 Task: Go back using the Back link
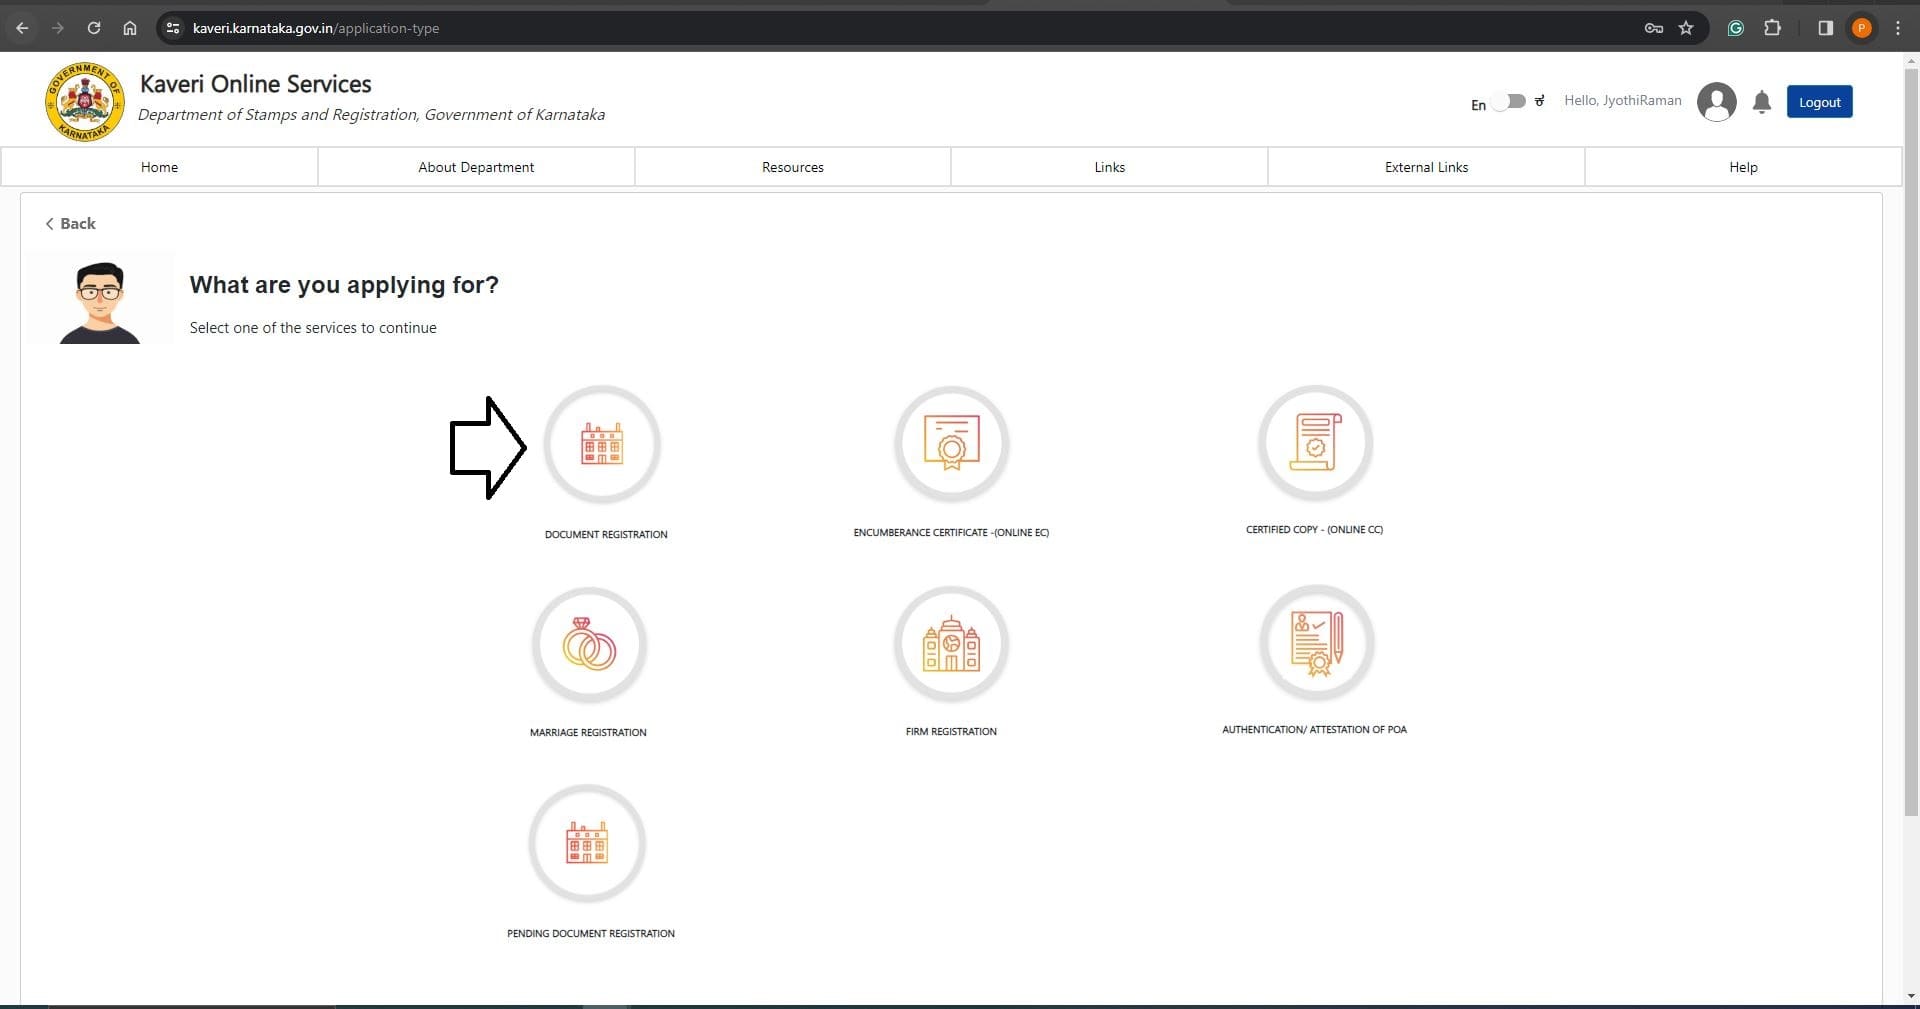pyautogui.click(x=70, y=224)
